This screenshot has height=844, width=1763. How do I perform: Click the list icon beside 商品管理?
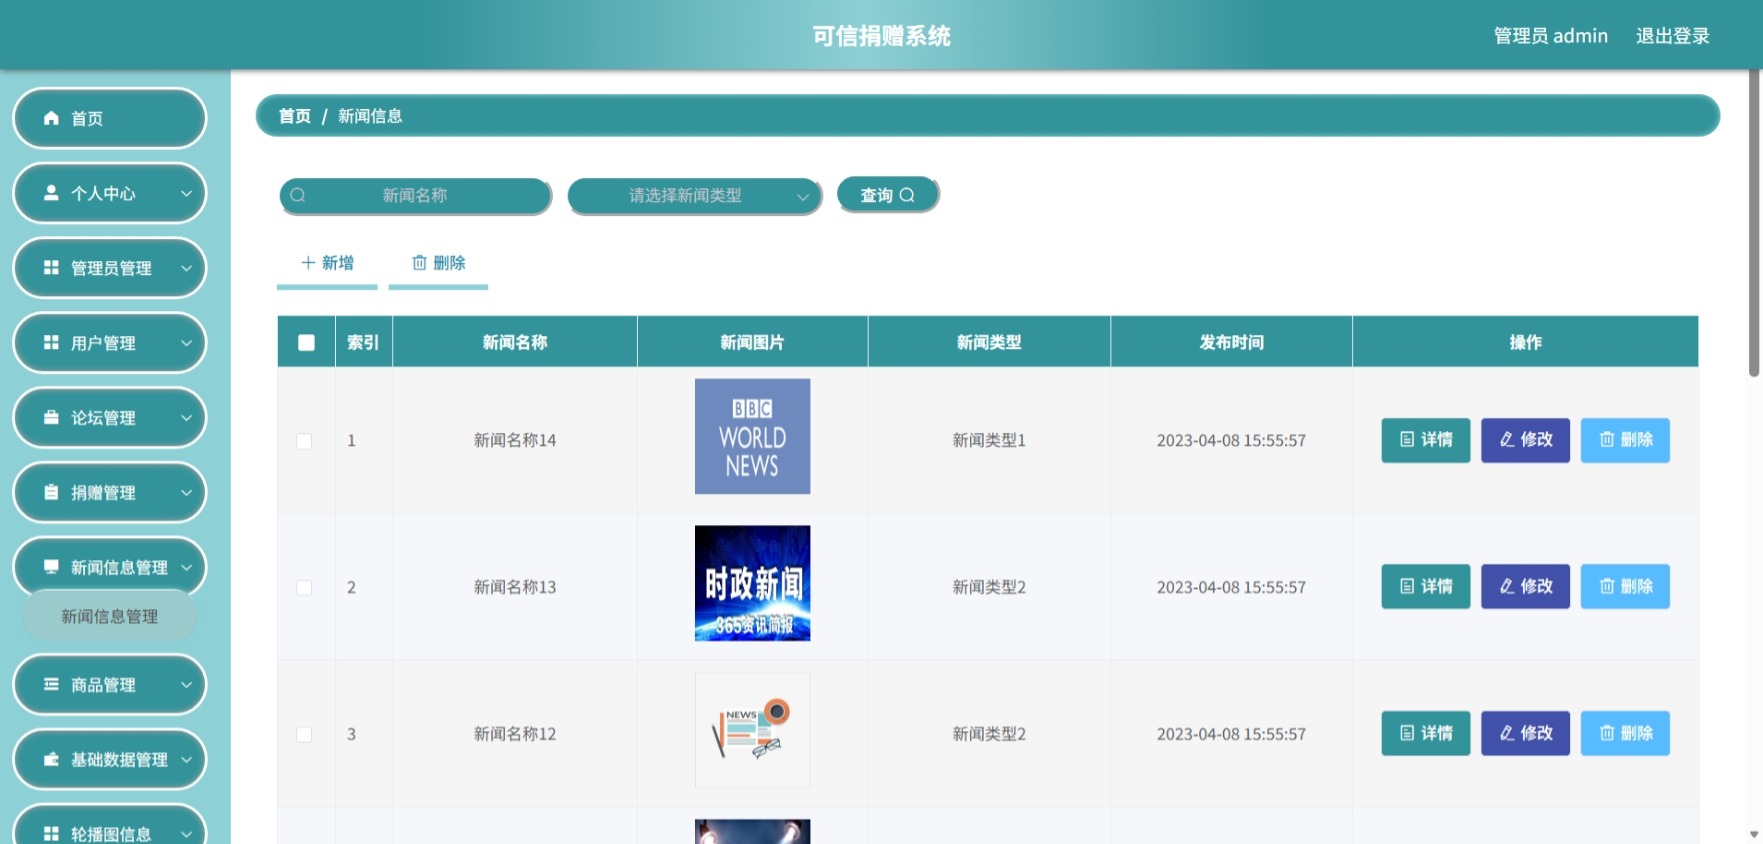point(51,685)
